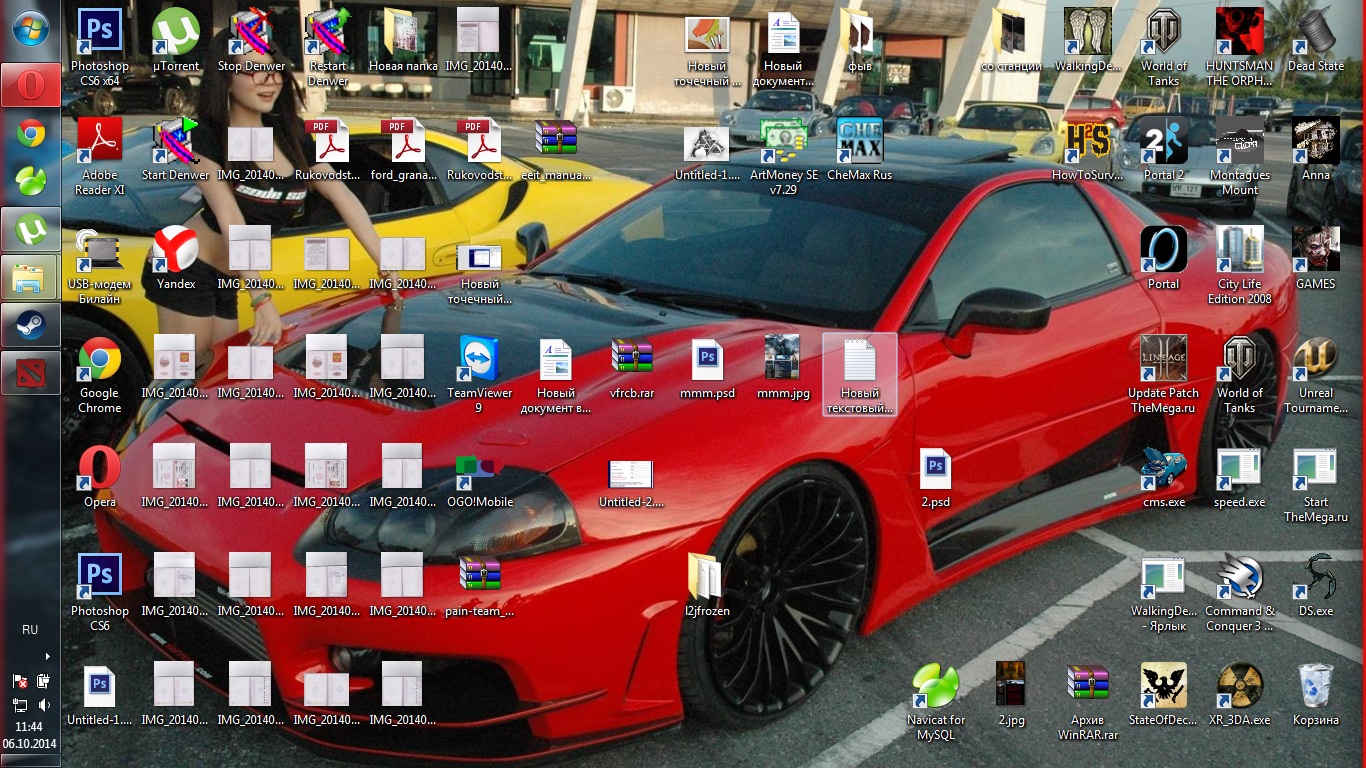Select the vfrcb.rar archive
This screenshot has height=768, width=1366.
[631, 367]
